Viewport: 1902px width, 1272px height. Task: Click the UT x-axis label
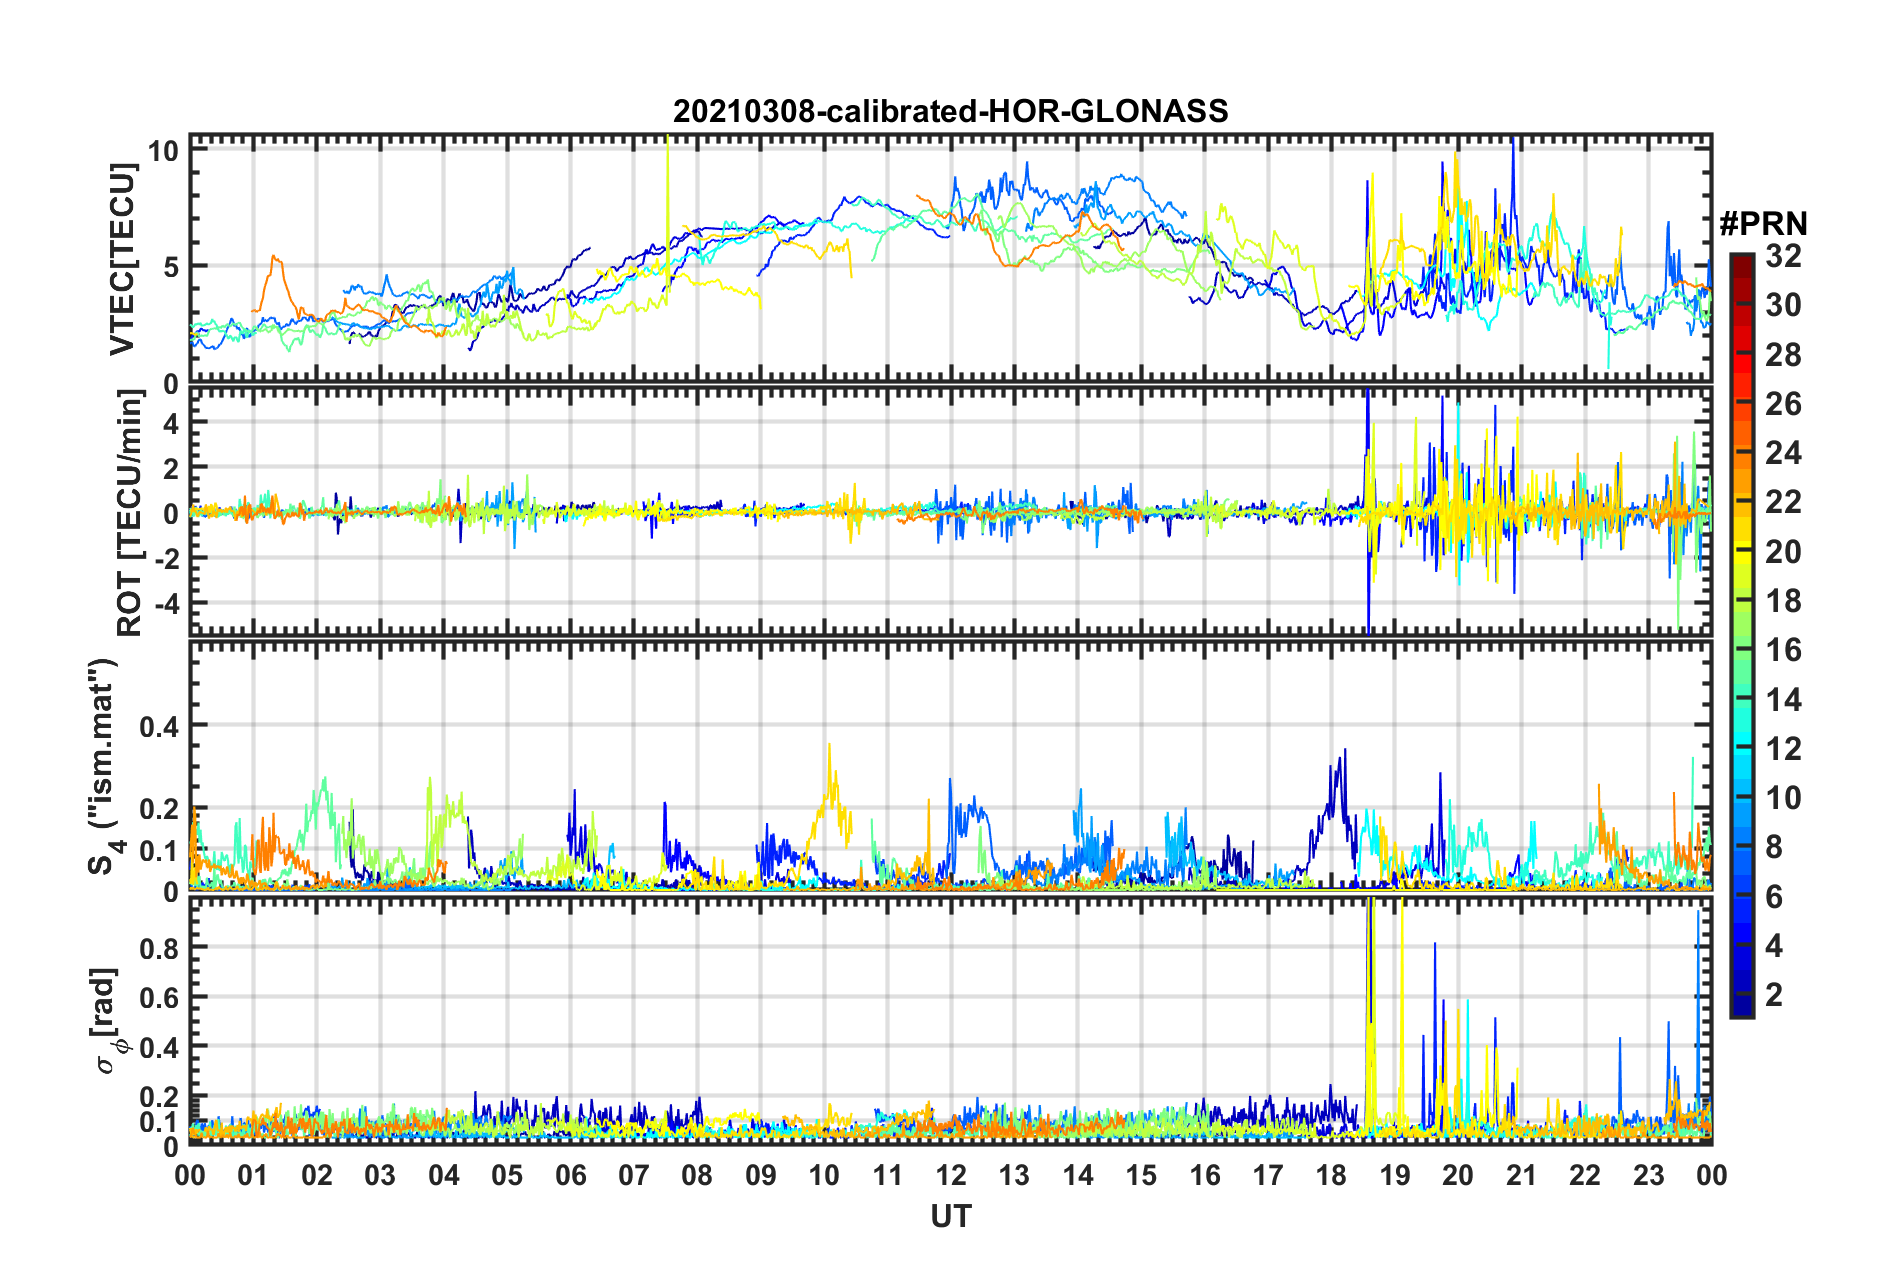pos(951,1216)
